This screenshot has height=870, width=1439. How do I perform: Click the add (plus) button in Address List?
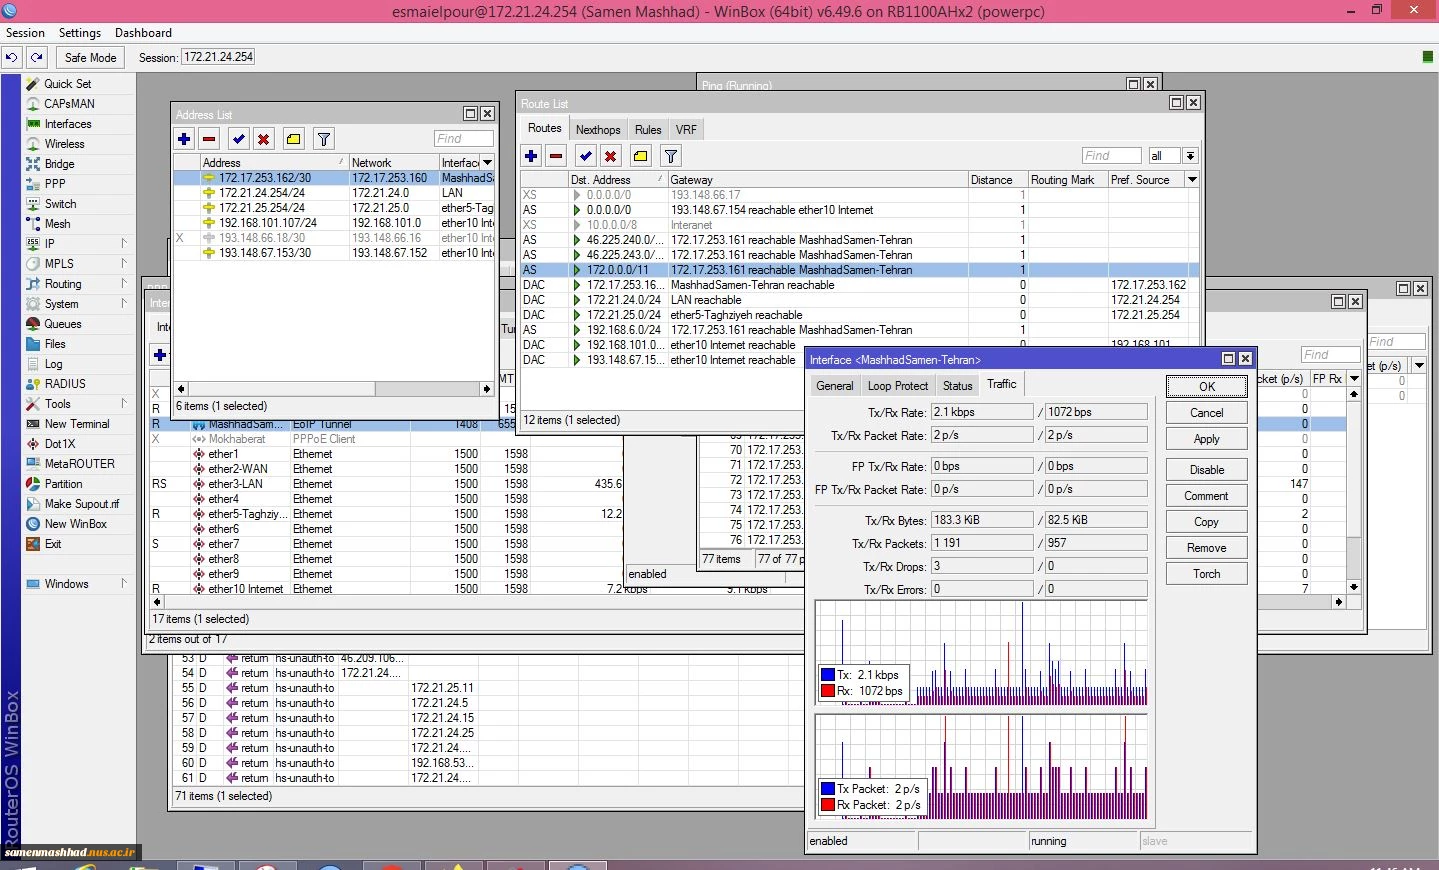tap(184, 139)
